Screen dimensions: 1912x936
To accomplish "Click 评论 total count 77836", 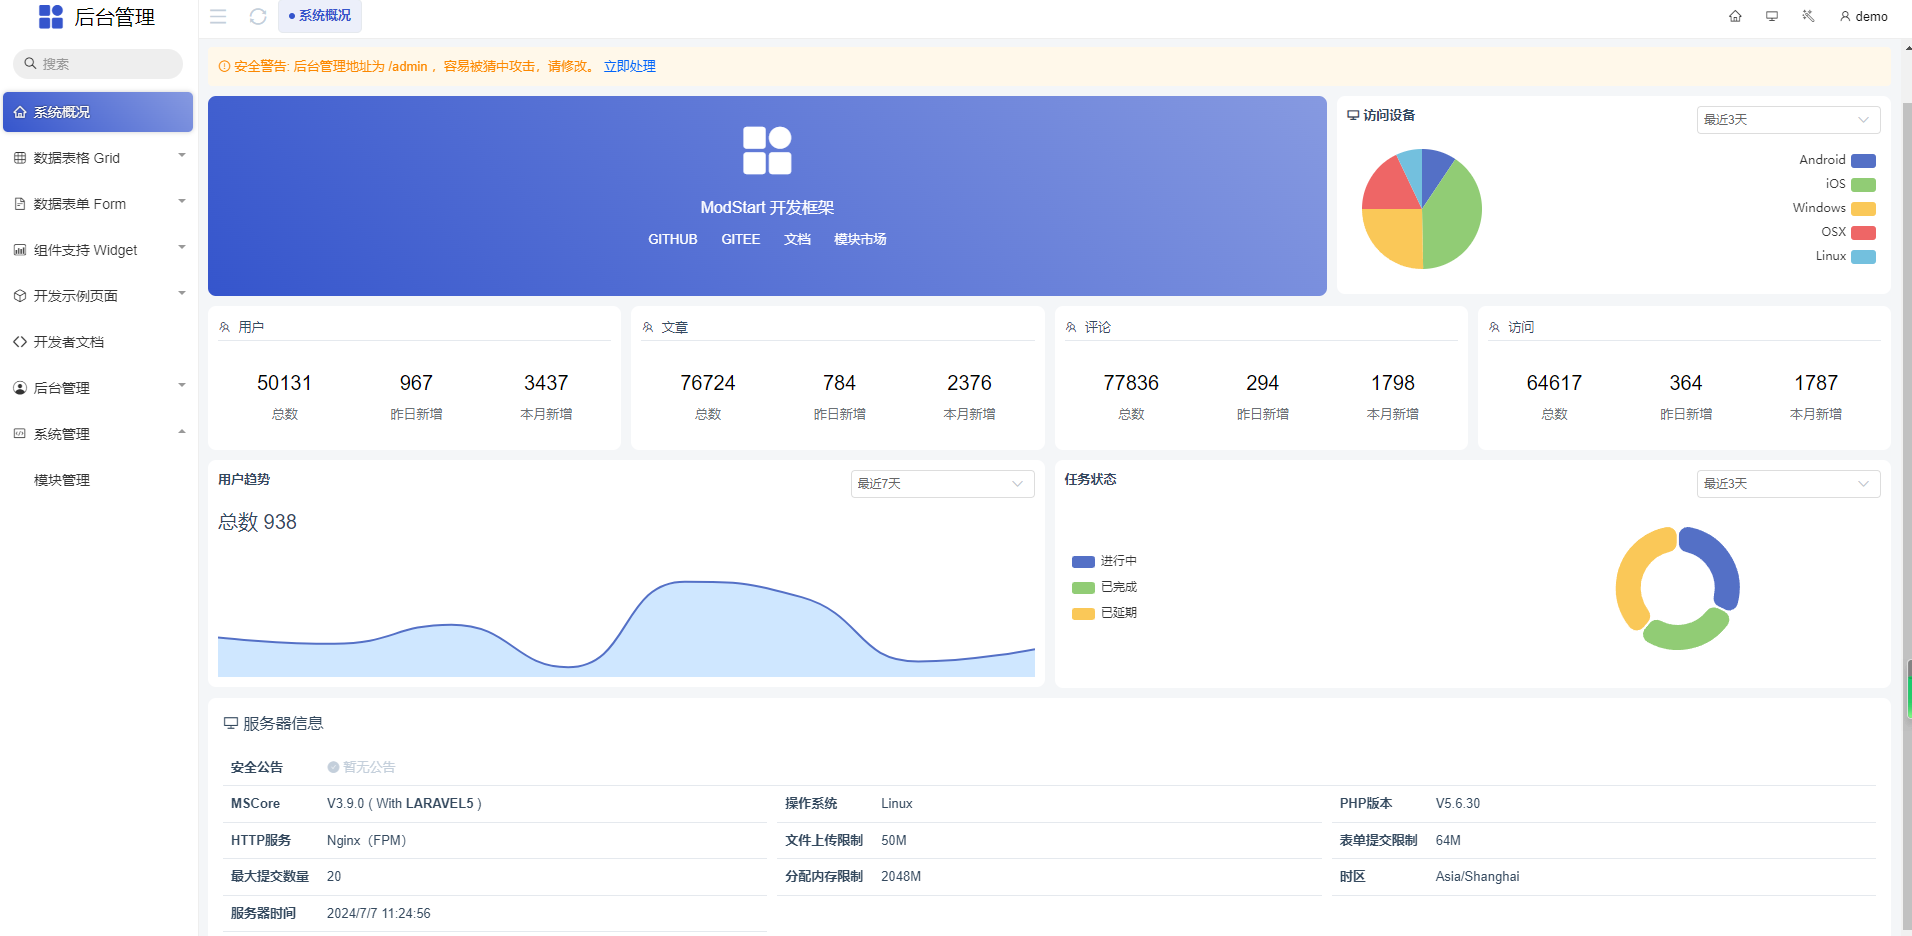I will pos(1131,383).
